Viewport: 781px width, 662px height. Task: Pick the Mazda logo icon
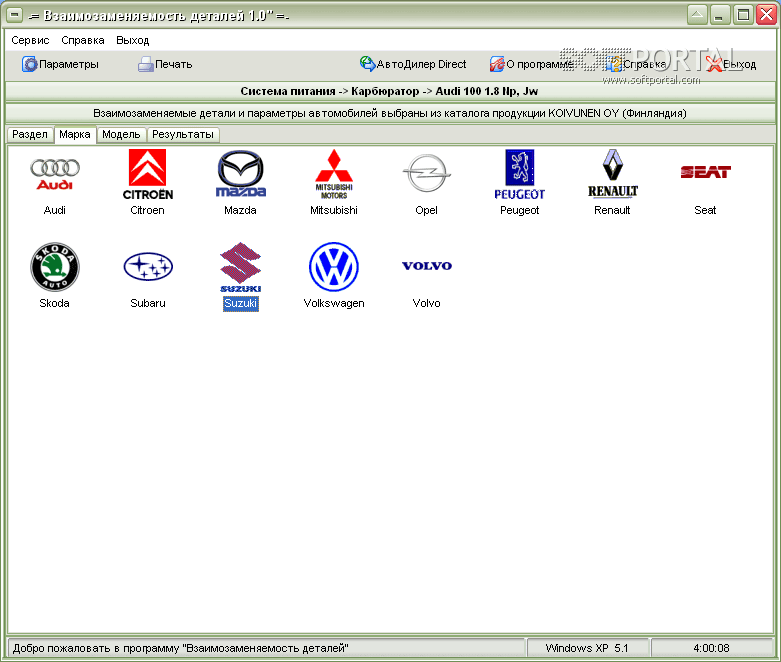click(x=241, y=173)
